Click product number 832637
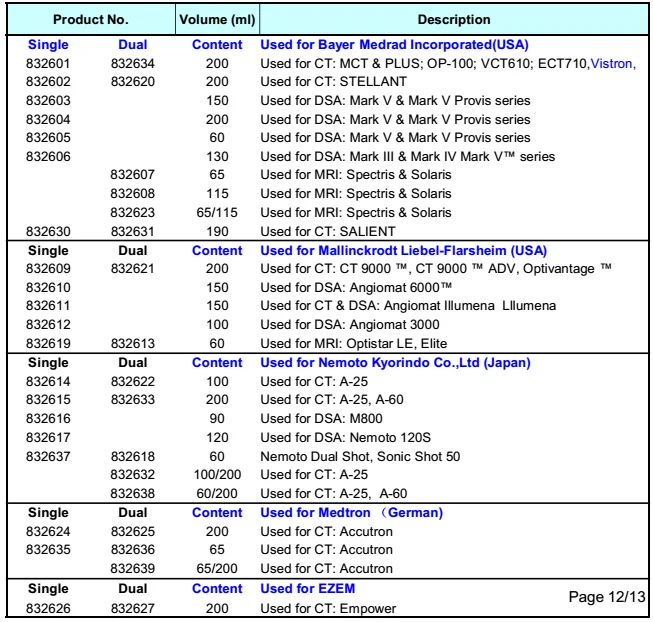 tap(48, 457)
